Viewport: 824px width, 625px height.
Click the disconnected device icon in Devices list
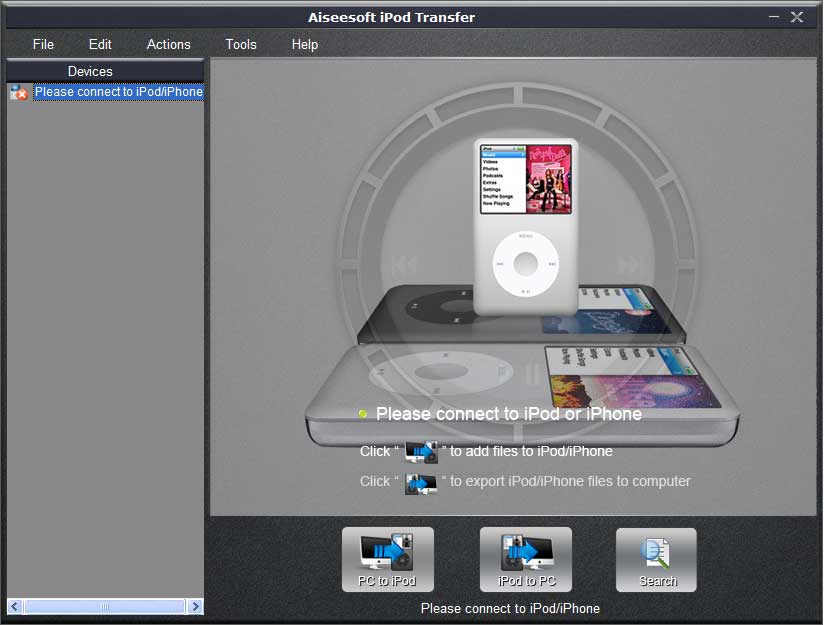coord(19,93)
